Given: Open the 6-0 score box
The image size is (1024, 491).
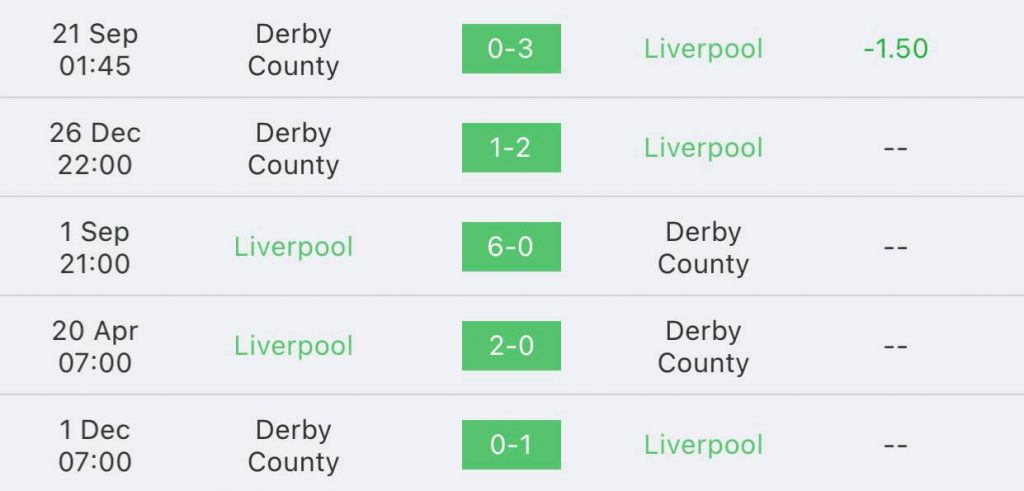Looking at the screenshot, I should (x=511, y=247).
